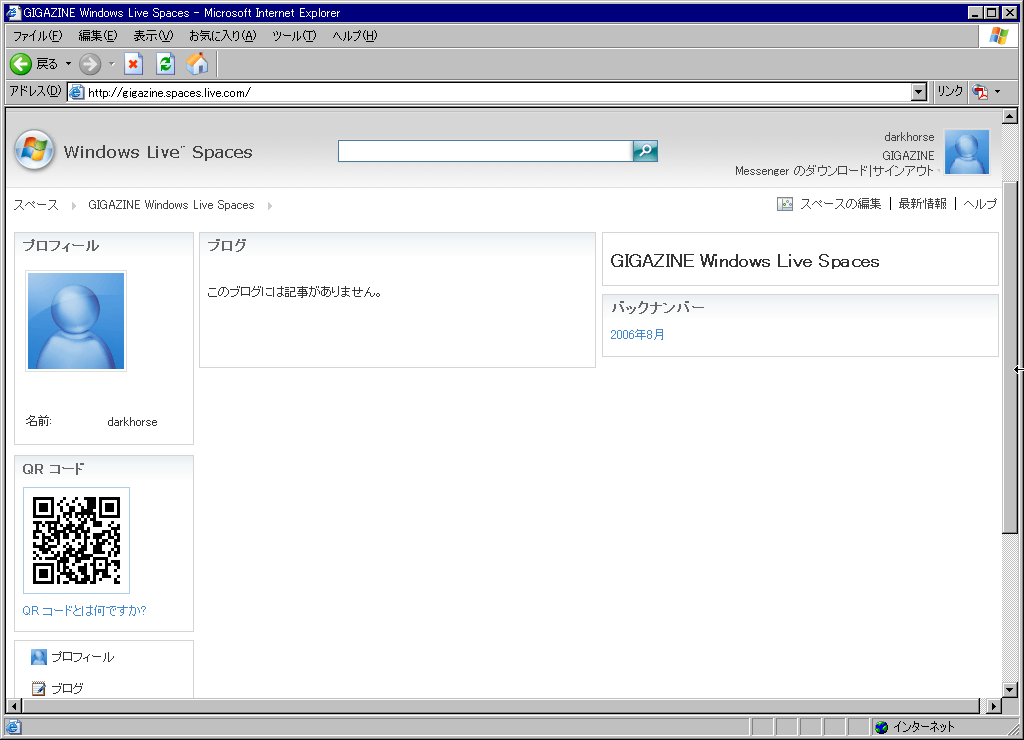Click the horizontal scrollbar thumb
This screenshot has width=1024, height=740.
click(501, 706)
